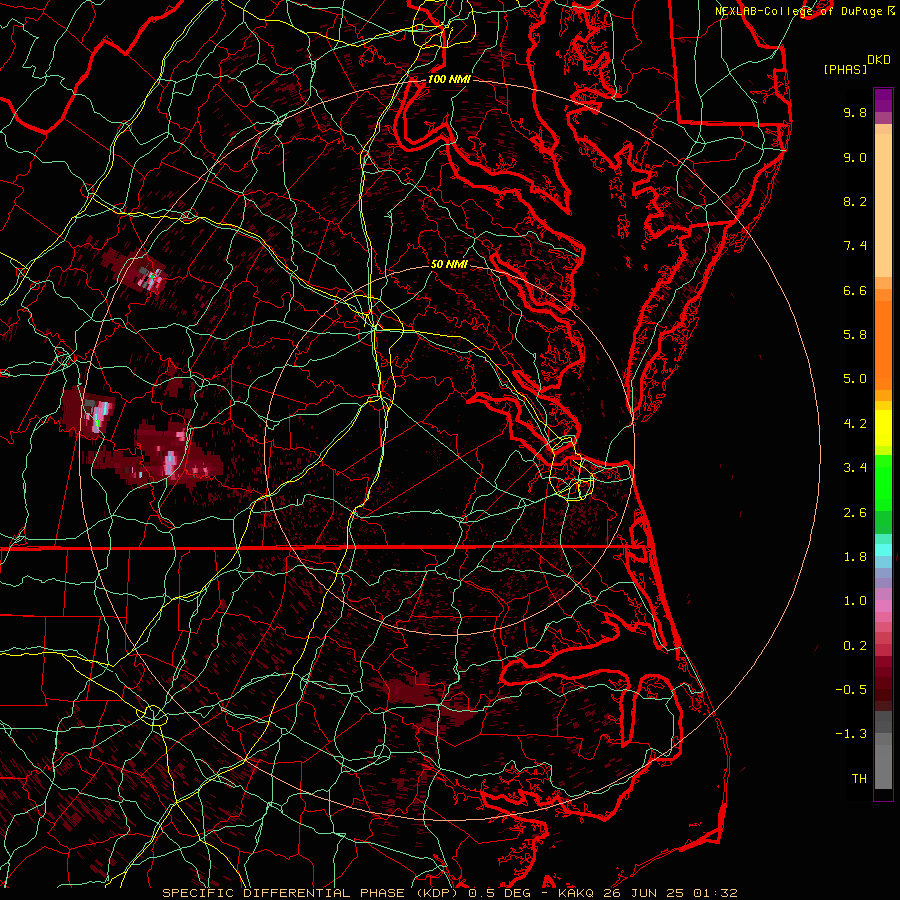Click the DKD product label above the scale

tap(879, 60)
